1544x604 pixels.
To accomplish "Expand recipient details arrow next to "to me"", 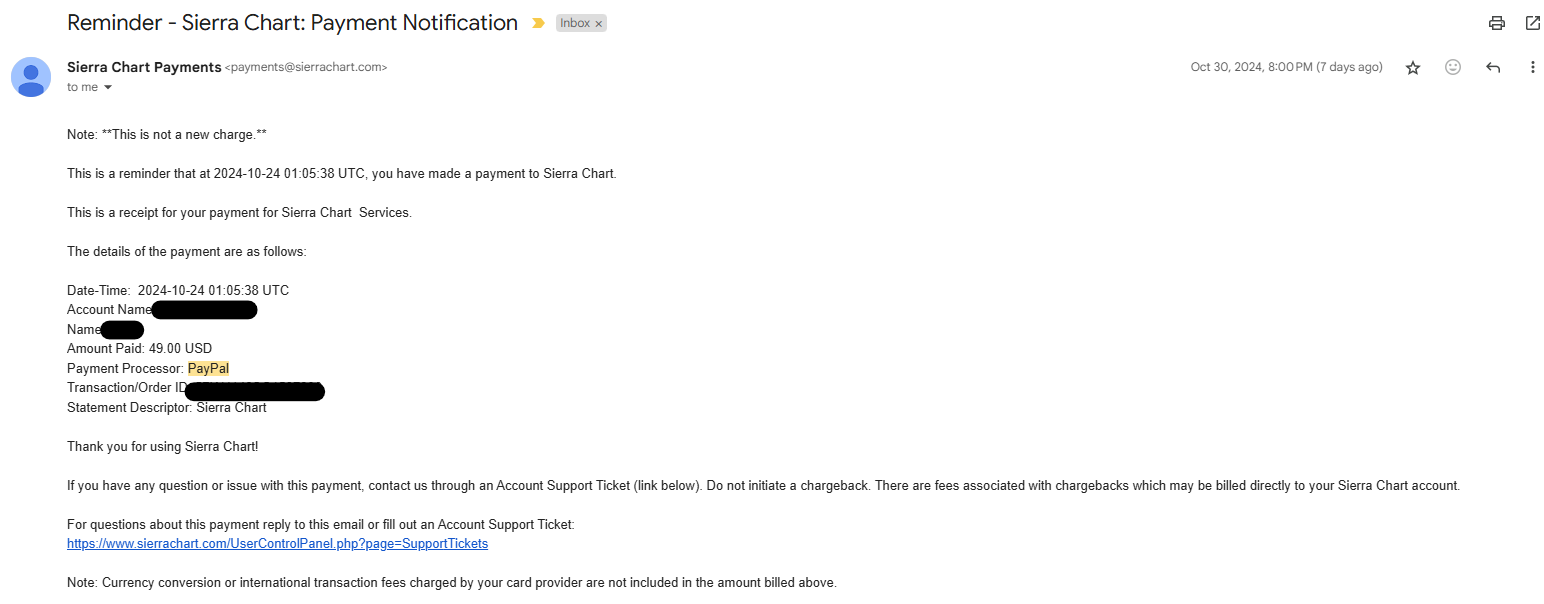I will tap(108, 88).
